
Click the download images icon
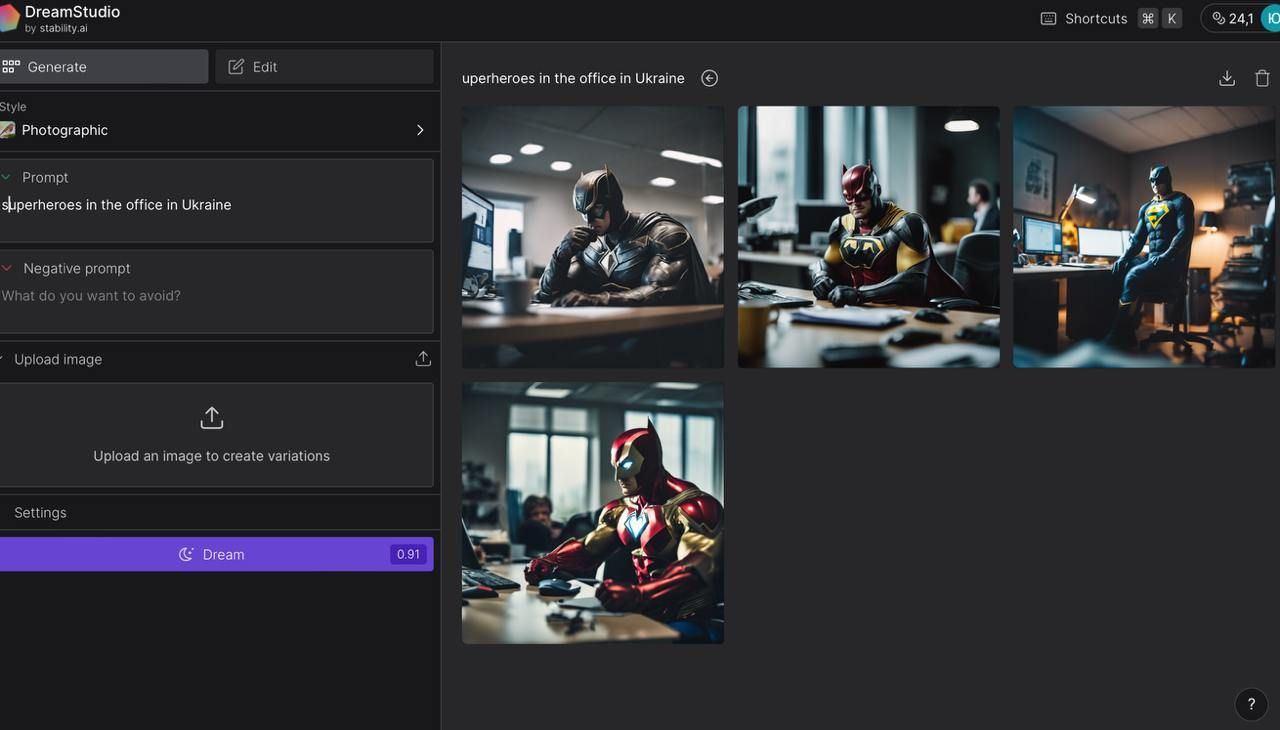click(1227, 78)
